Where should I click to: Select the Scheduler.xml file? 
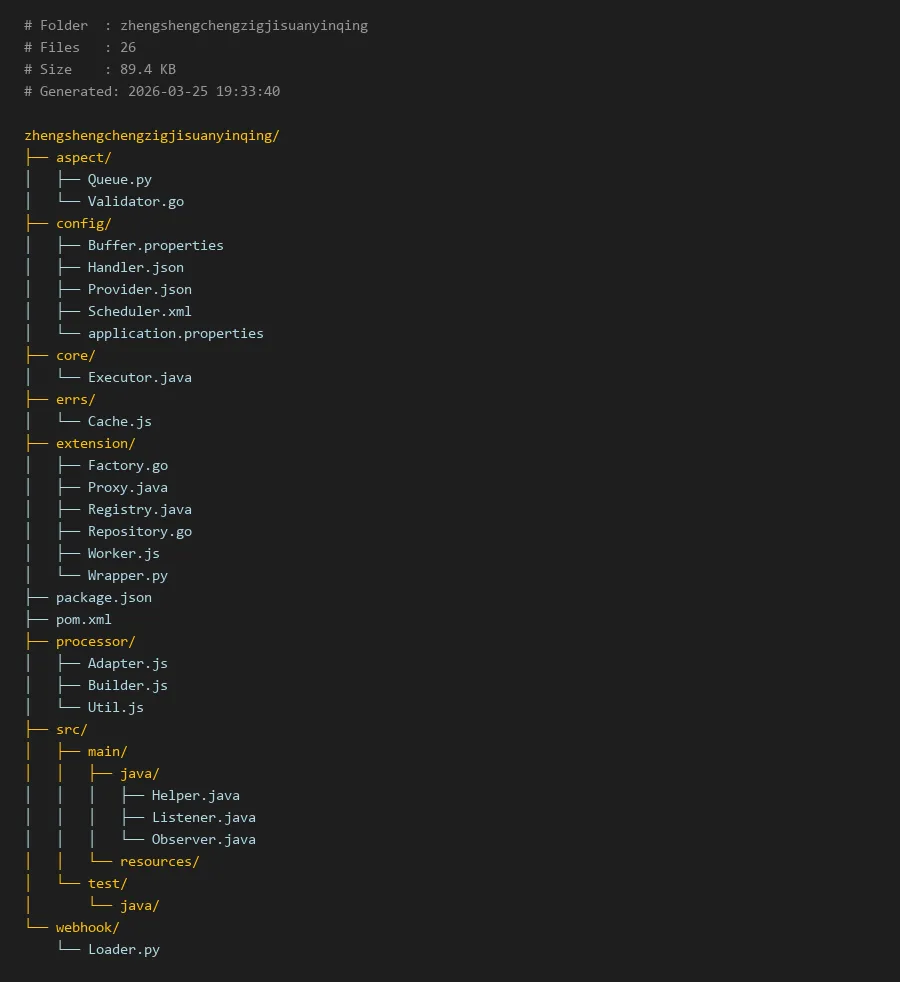click(x=139, y=311)
